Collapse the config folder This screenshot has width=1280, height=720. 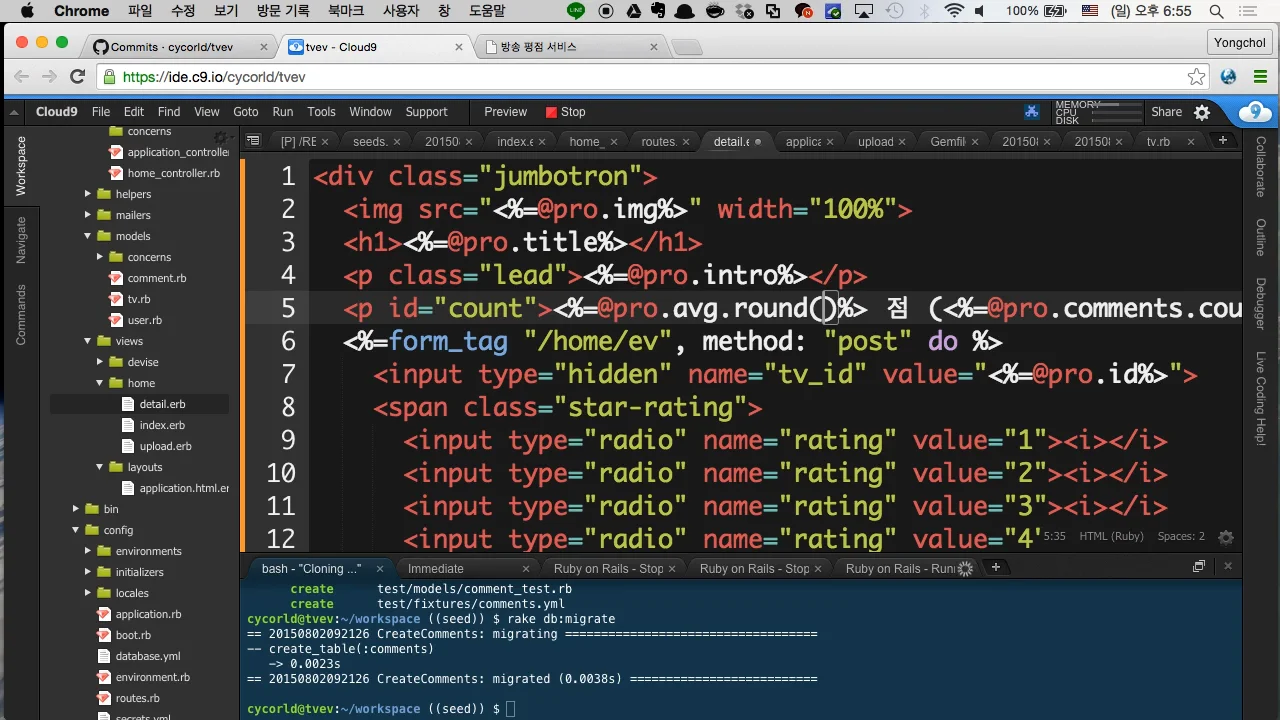tap(77, 530)
